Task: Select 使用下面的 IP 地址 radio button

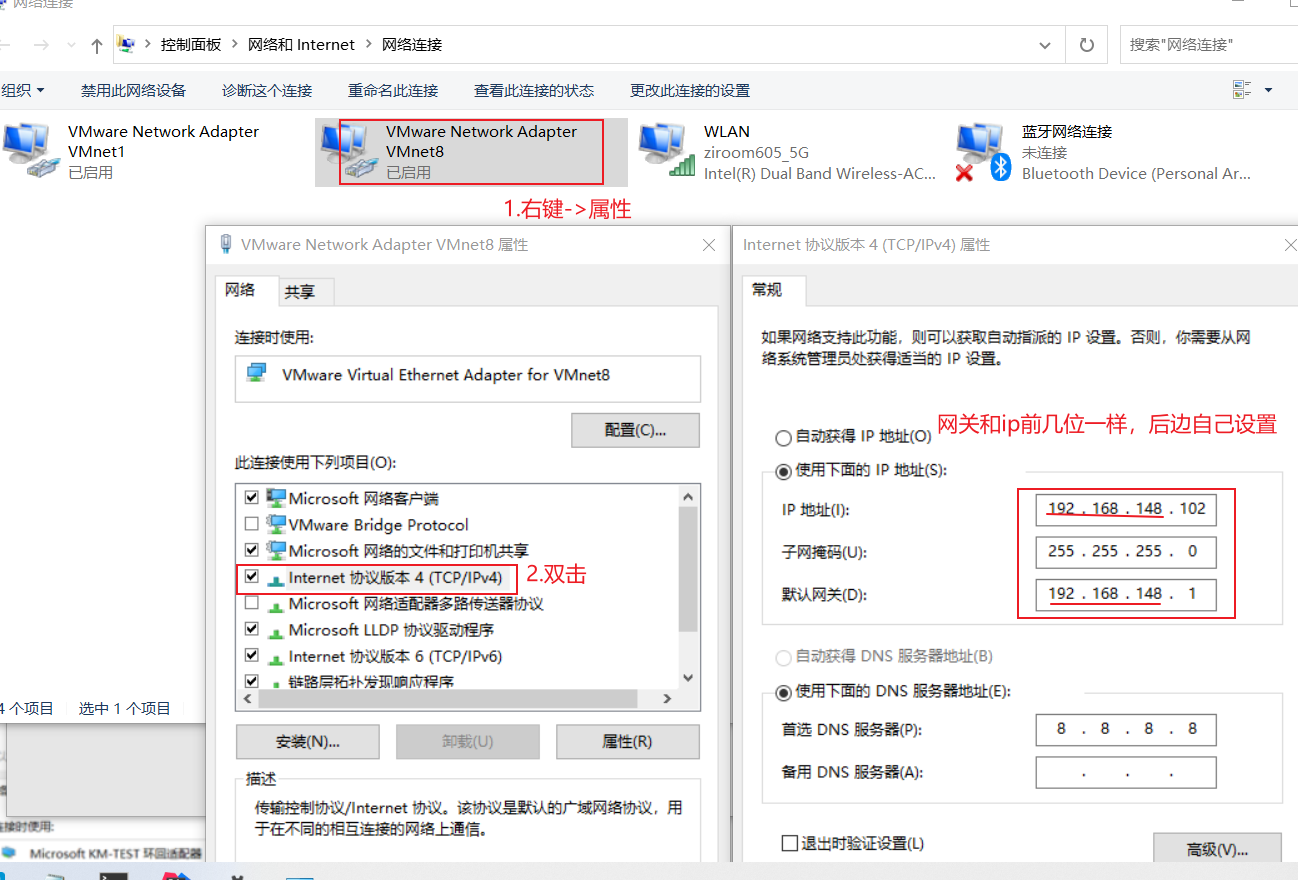Action: point(784,470)
